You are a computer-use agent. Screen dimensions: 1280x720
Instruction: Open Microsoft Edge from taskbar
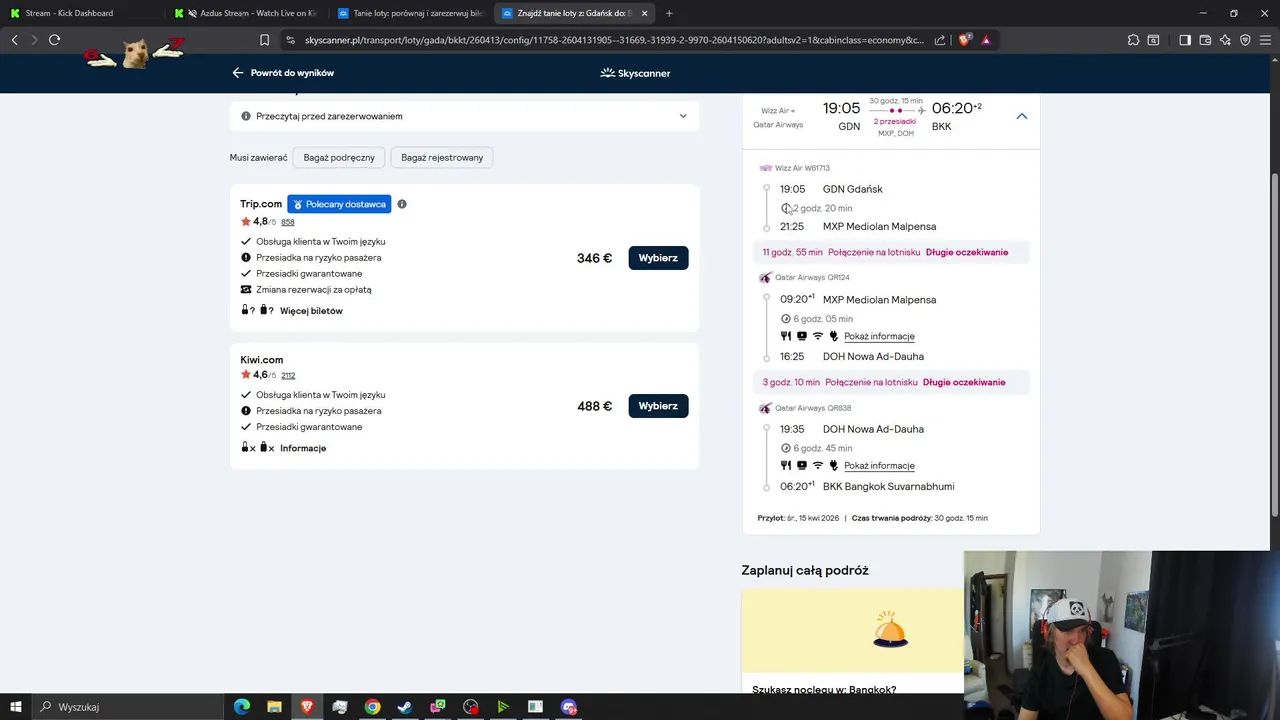[x=242, y=707]
